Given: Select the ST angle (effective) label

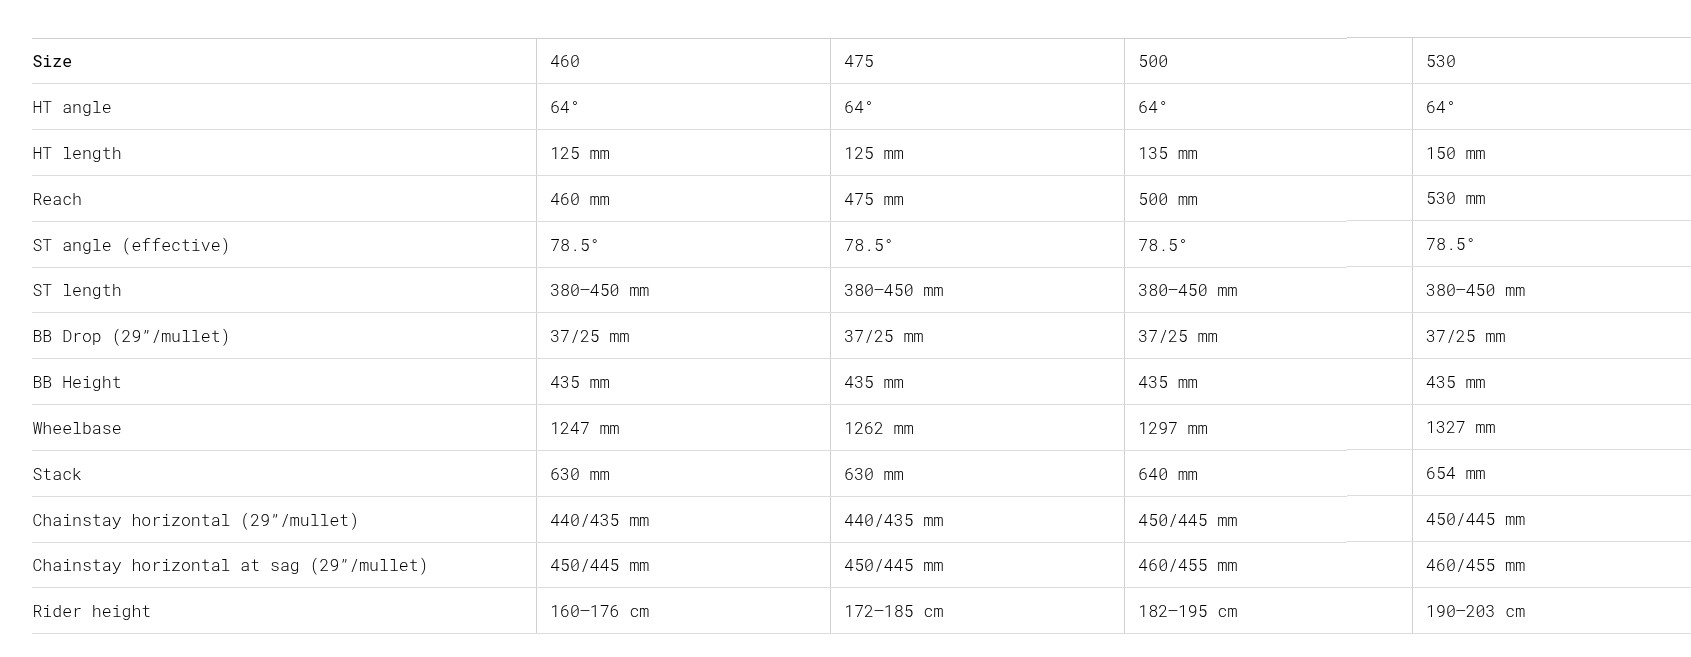Looking at the screenshot, I should click(x=131, y=245).
